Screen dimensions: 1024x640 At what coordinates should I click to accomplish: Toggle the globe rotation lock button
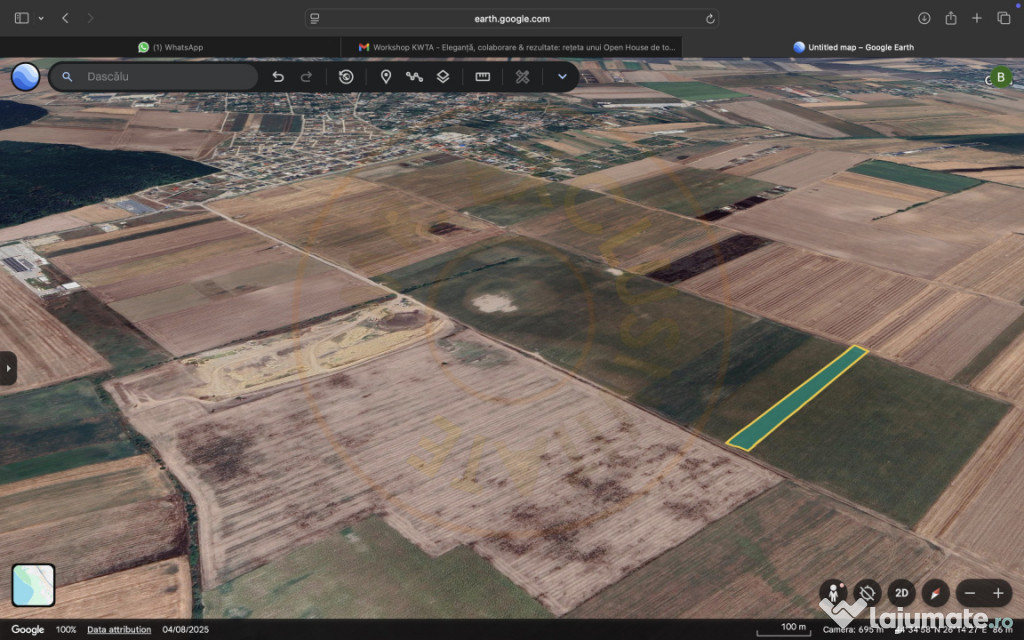(867, 592)
